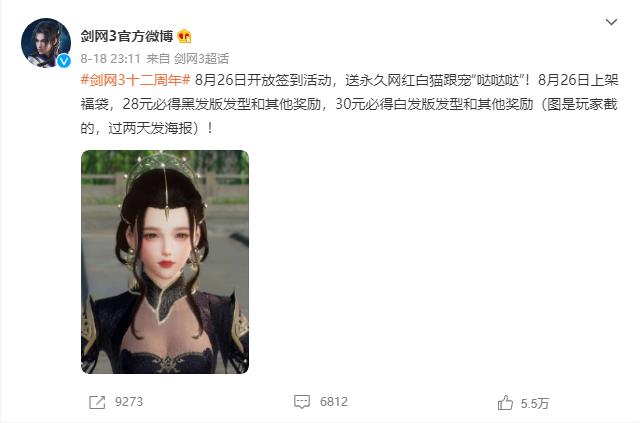Click the 来自 source label

click(158, 59)
